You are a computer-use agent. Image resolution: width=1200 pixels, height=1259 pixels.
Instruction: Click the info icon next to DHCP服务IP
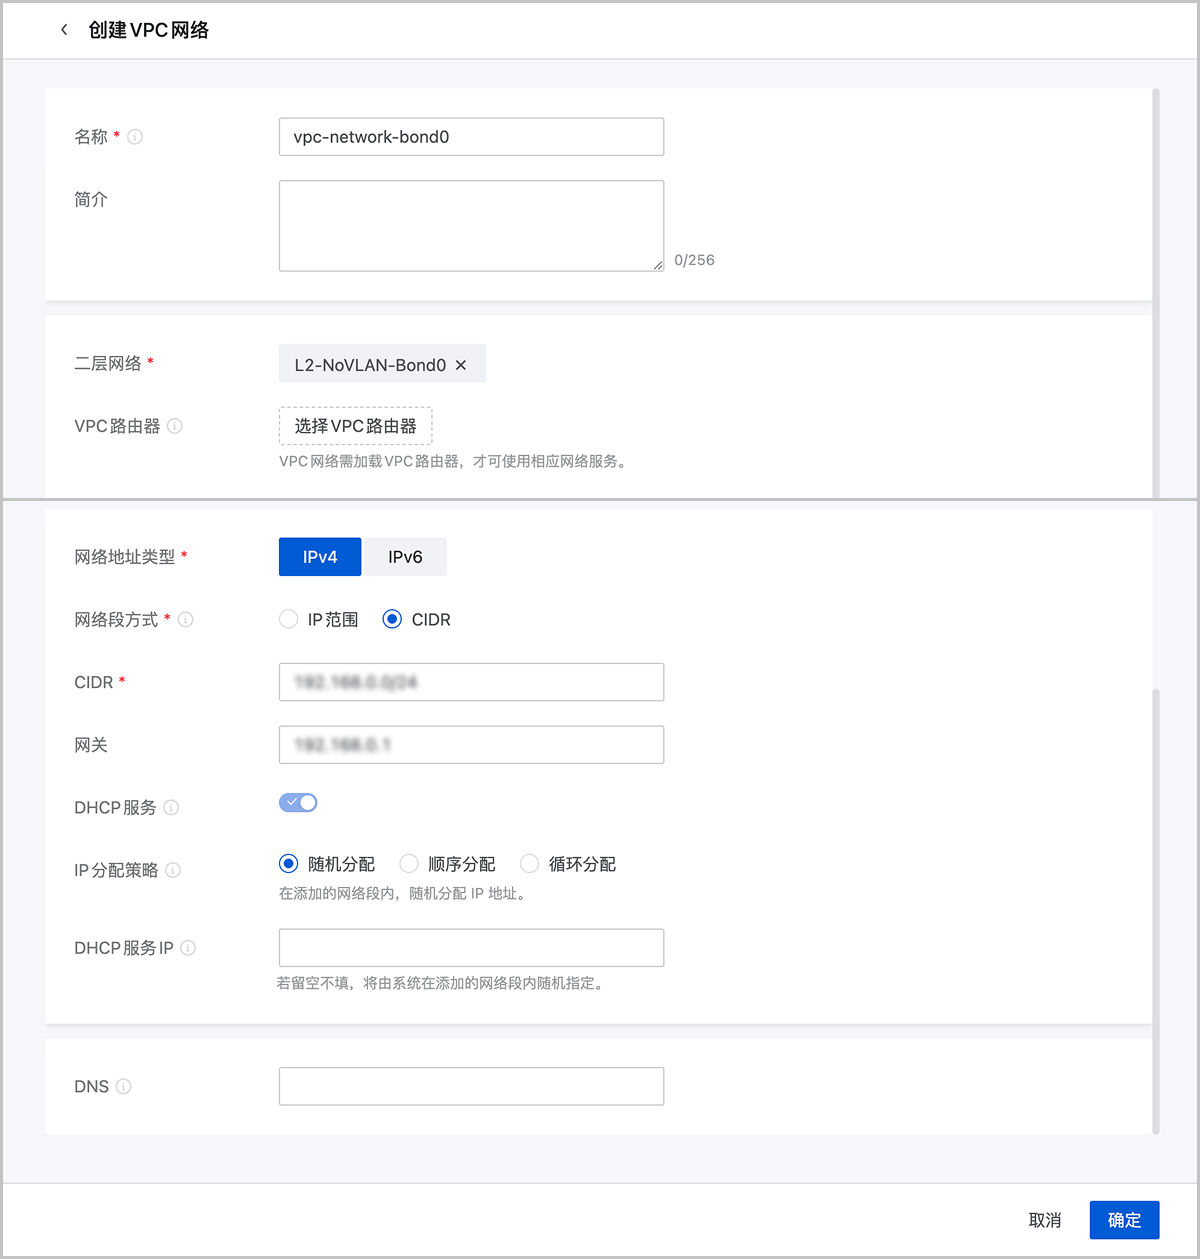pos(188,948)
